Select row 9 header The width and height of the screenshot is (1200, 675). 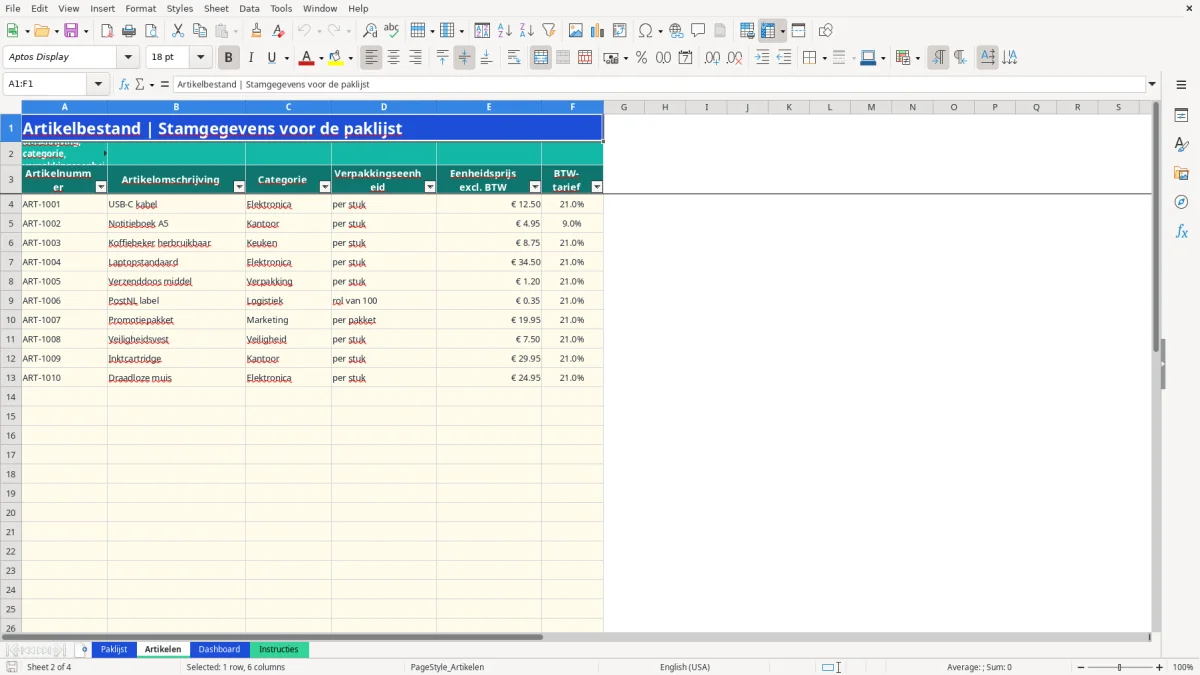click(11, 300)
